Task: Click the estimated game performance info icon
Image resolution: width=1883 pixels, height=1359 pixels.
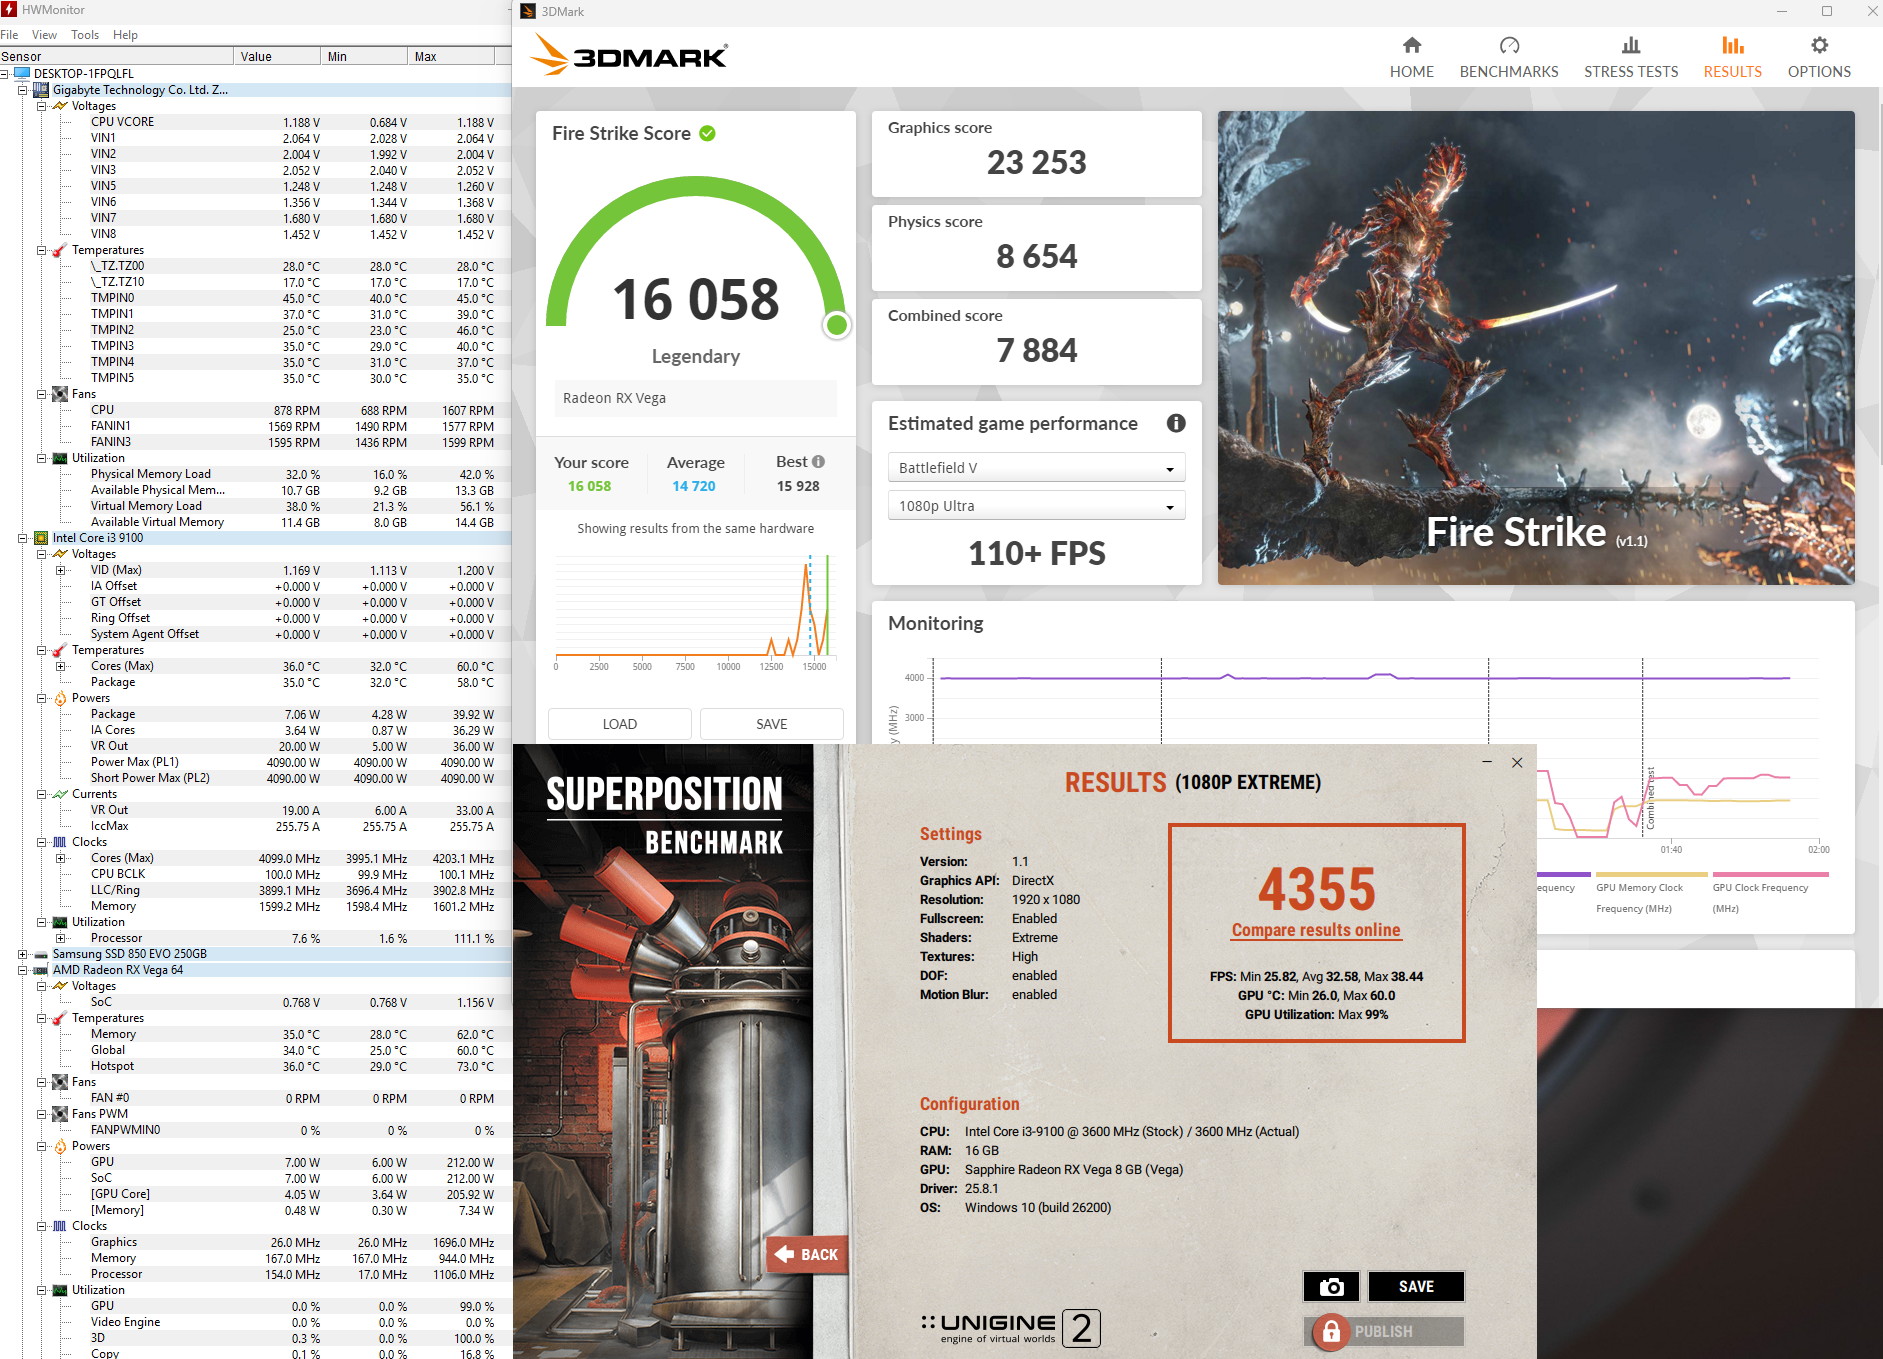Action: point(1176,423)
